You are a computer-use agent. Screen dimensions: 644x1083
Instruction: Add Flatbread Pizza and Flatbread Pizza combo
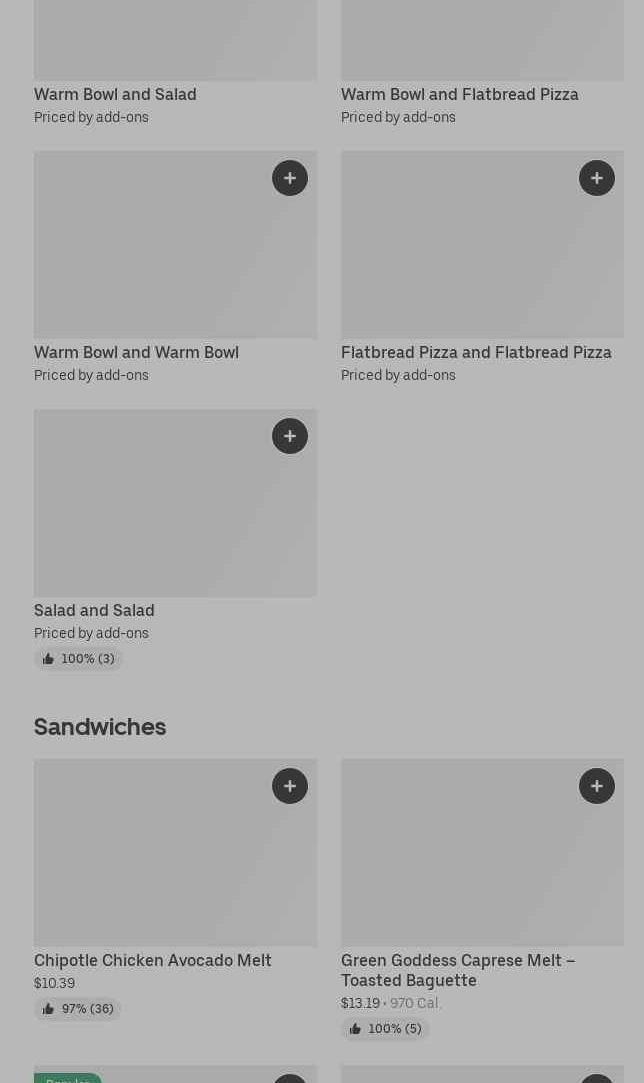pyautogui.click(x=596, y=178)
